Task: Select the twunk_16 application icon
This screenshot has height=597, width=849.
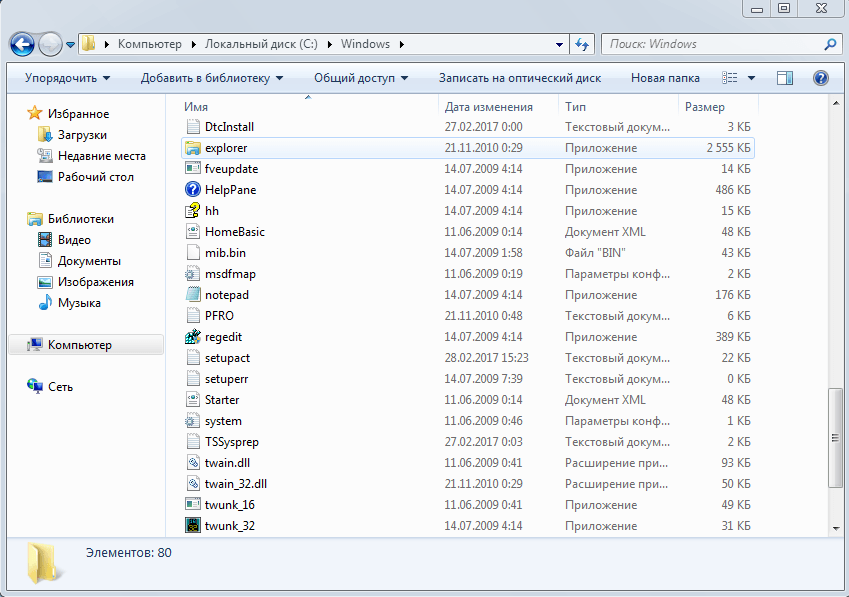Action: (193, 504)
